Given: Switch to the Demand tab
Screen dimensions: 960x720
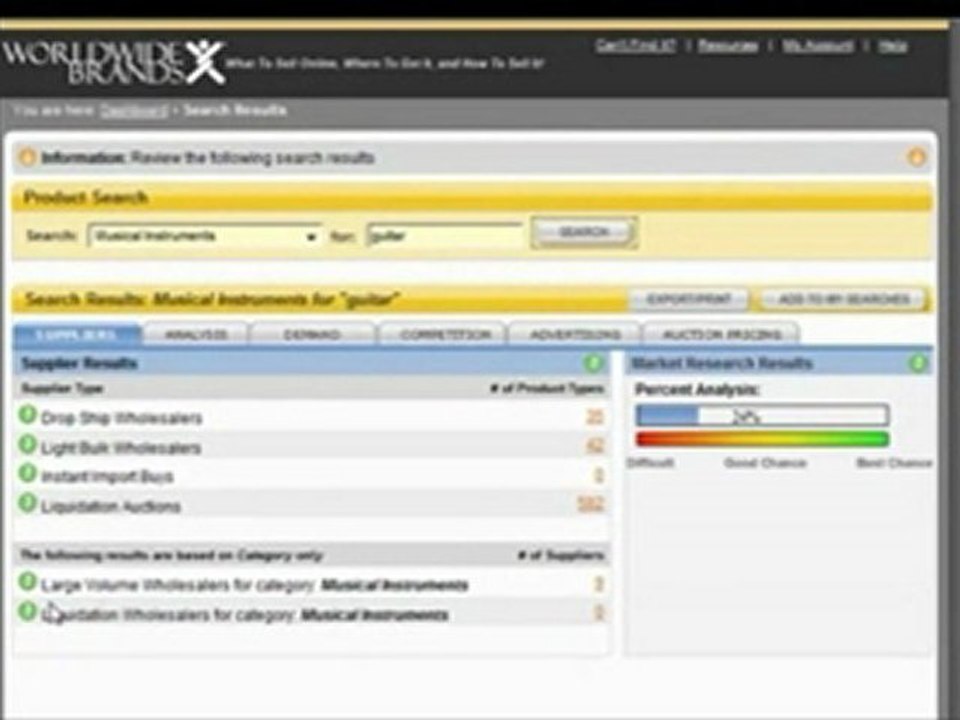Looking at the screenshot, I should click(313, 335).
